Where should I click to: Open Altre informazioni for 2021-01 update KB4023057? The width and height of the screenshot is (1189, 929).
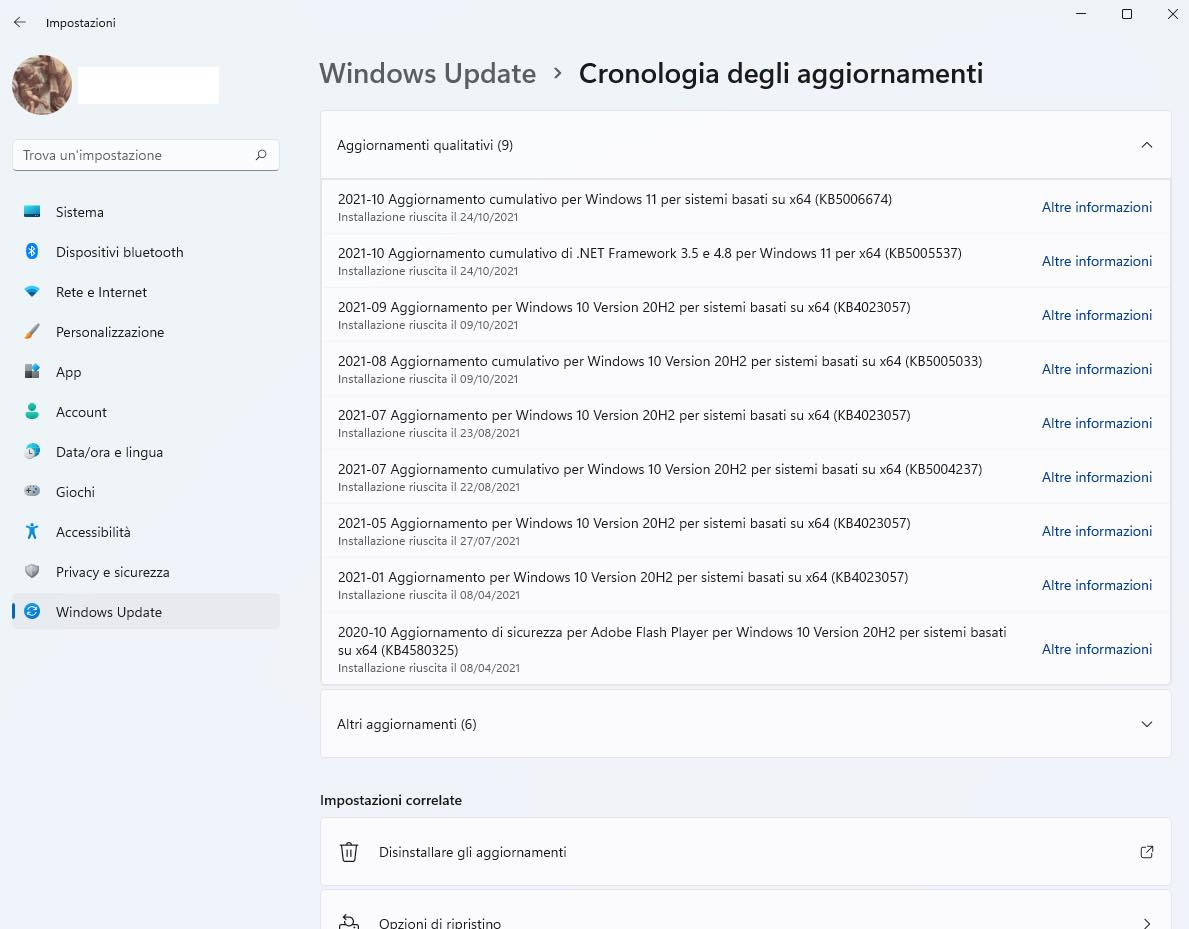point(1096,585)
